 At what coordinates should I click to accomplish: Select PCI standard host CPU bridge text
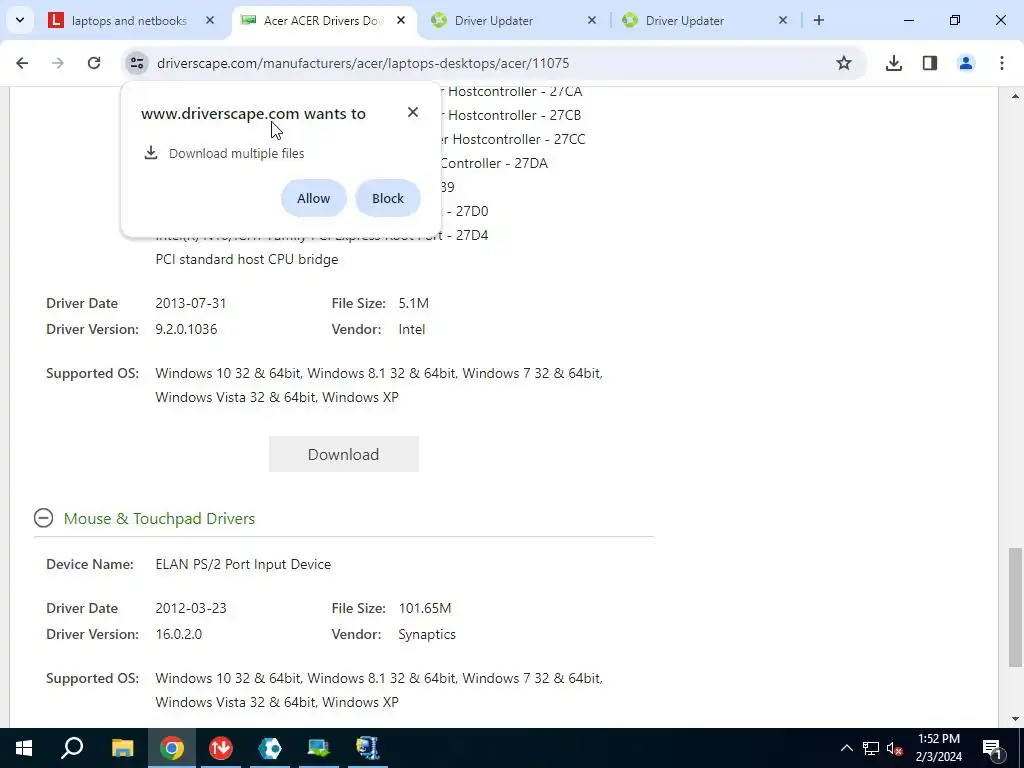tap(247, 259)
